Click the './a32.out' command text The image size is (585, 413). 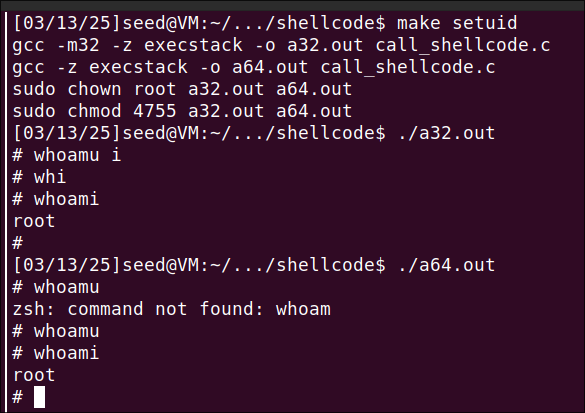[x=446, y=133]
